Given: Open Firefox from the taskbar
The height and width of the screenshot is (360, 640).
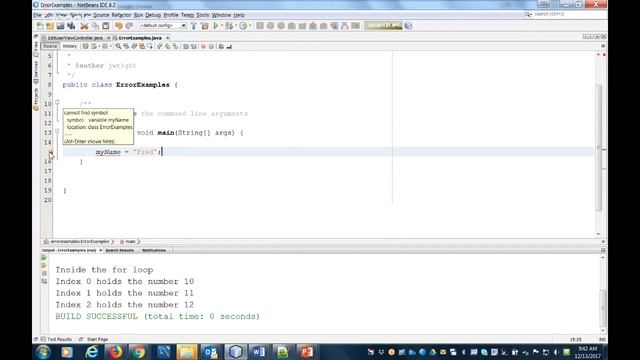Looking at the screenshot, I should pos(116,352).
